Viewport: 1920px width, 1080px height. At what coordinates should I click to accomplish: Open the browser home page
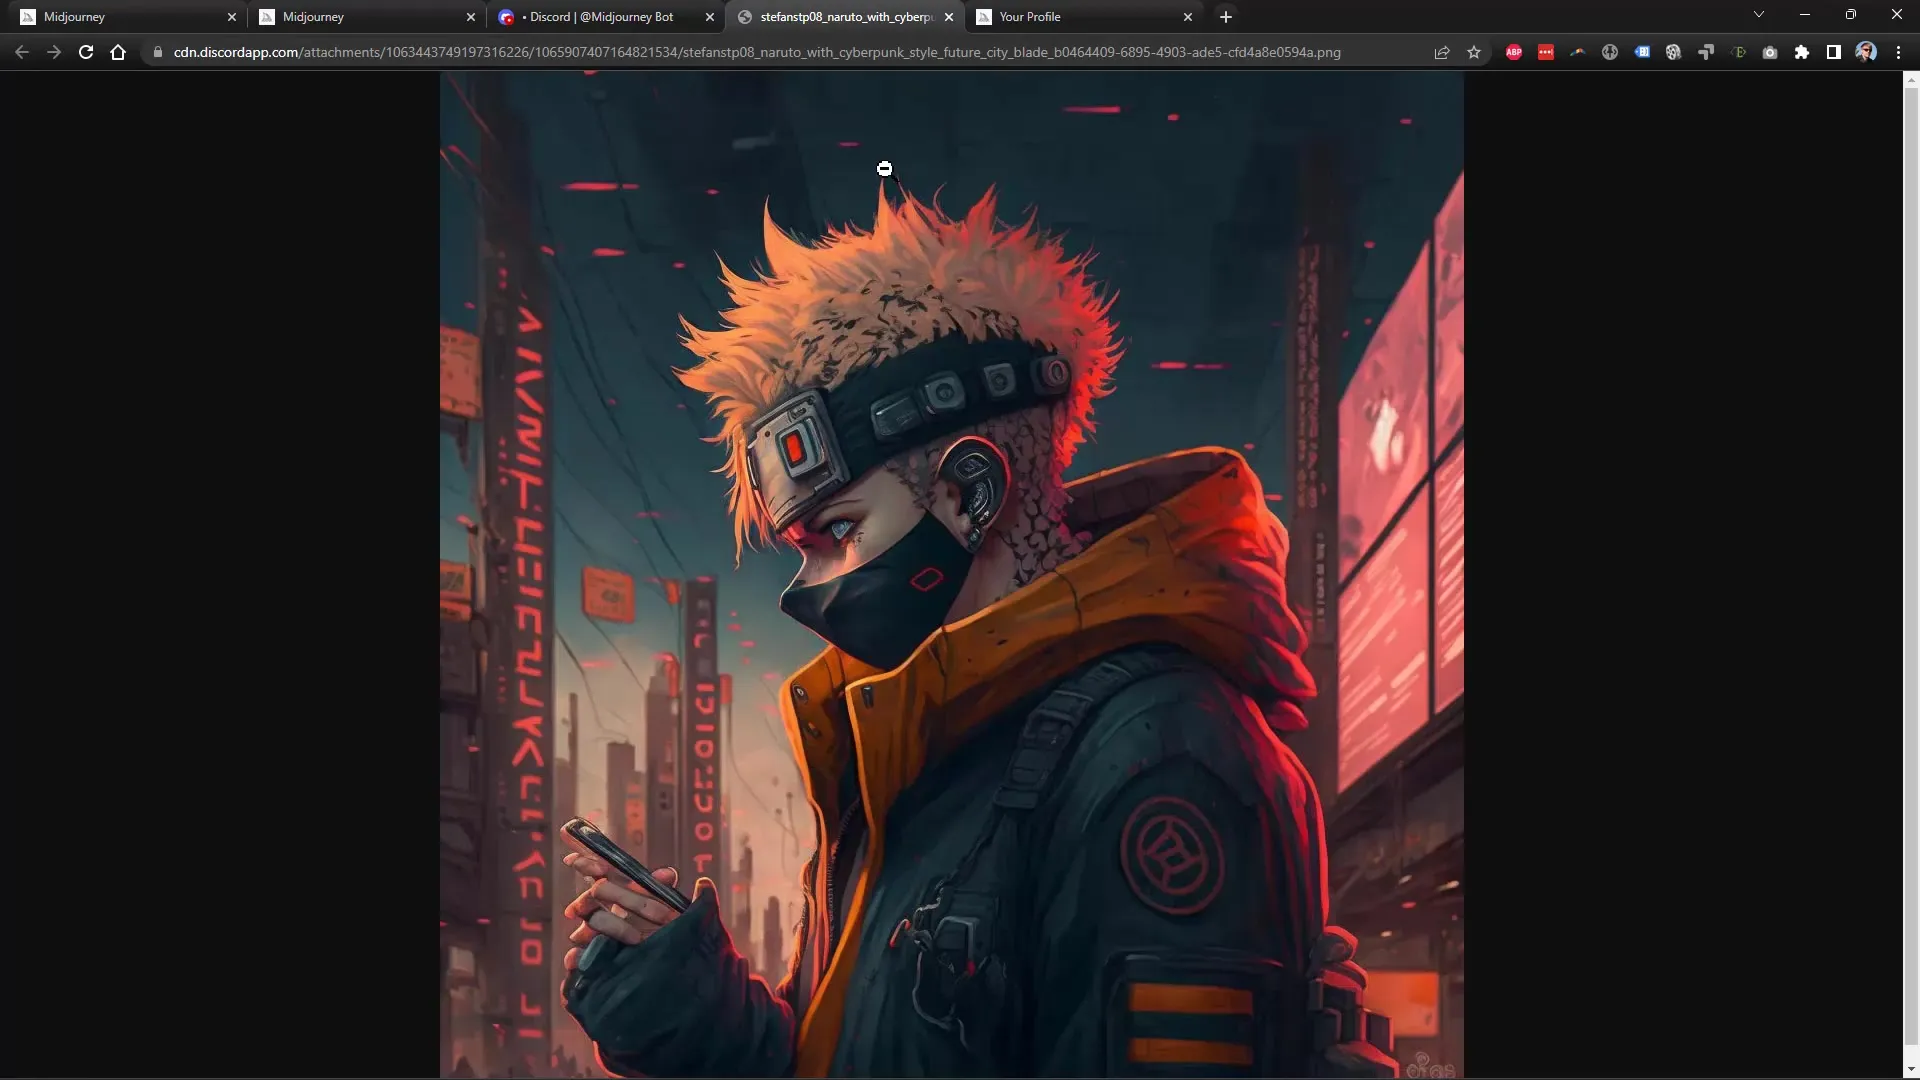[118, 52]
